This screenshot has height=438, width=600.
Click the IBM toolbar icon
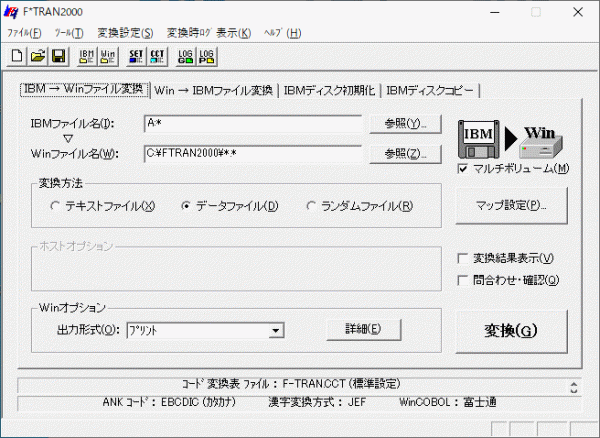(x=86, y=57)
